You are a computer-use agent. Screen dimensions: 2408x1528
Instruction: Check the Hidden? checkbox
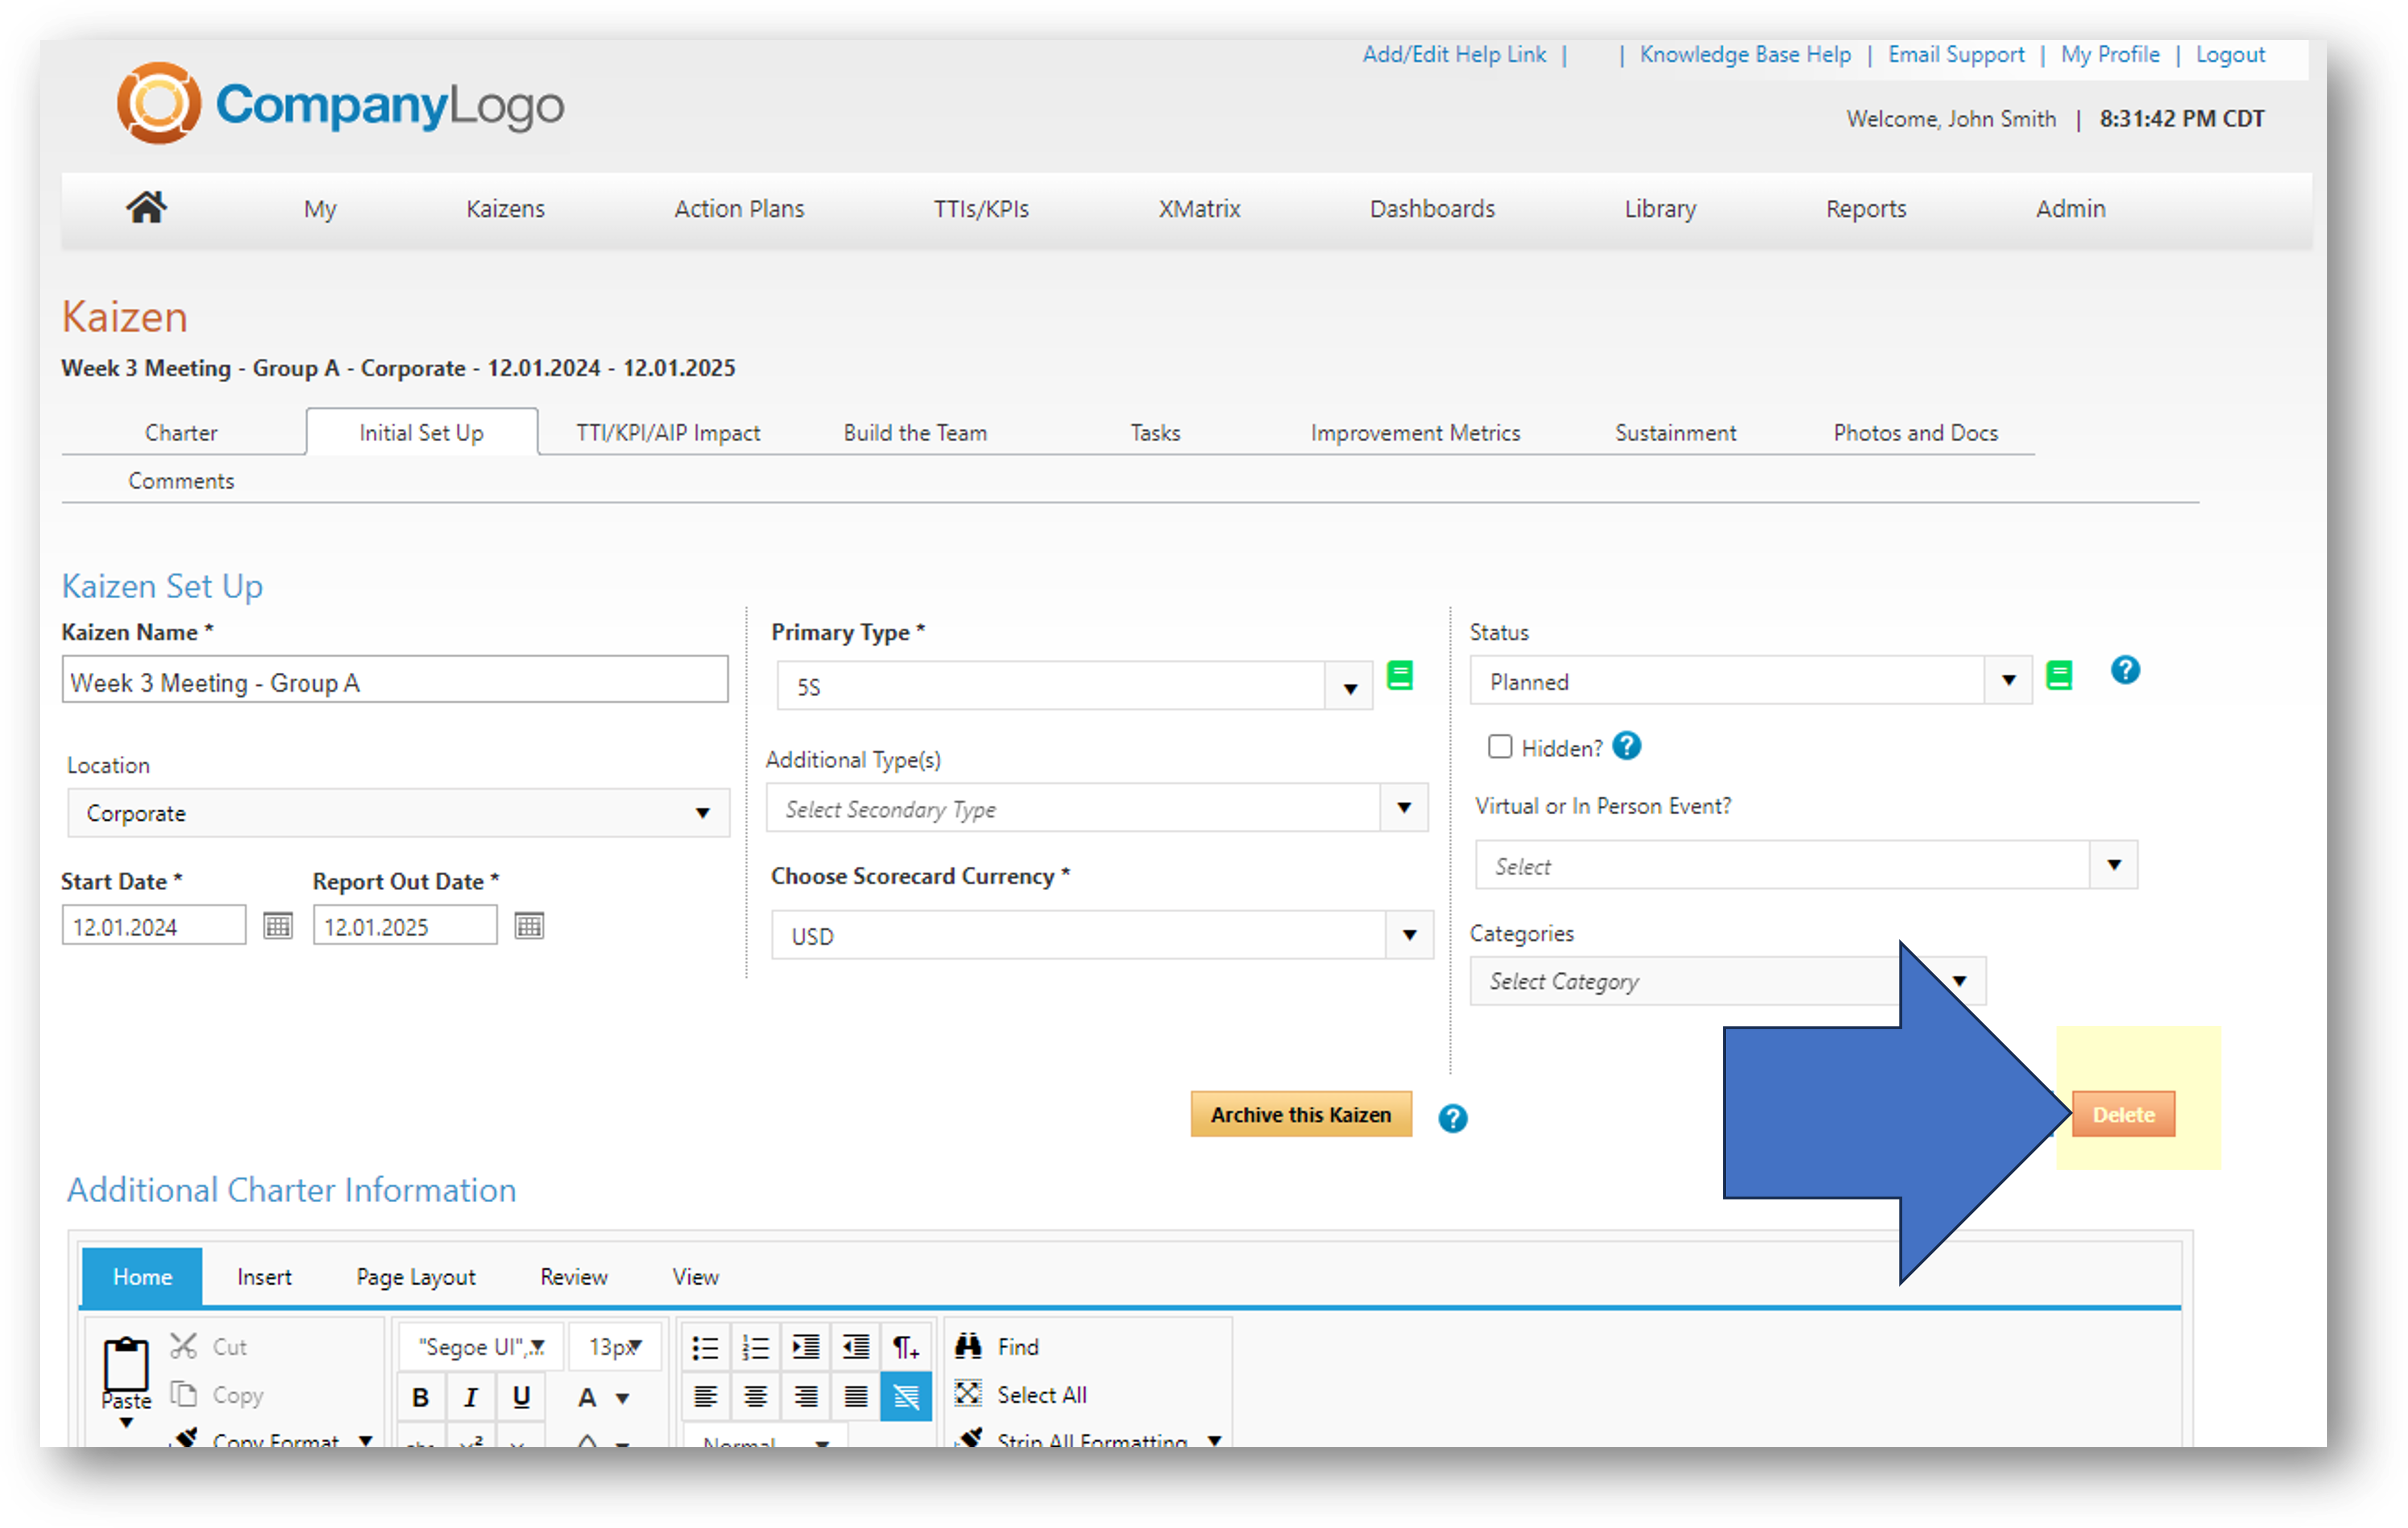[1499, 746]
